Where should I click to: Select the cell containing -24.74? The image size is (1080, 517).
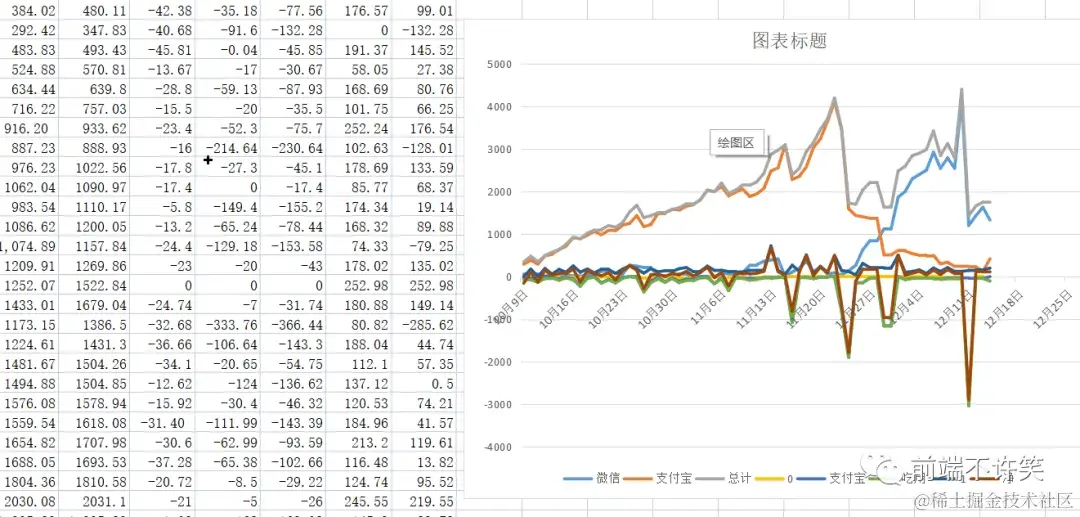161,306
